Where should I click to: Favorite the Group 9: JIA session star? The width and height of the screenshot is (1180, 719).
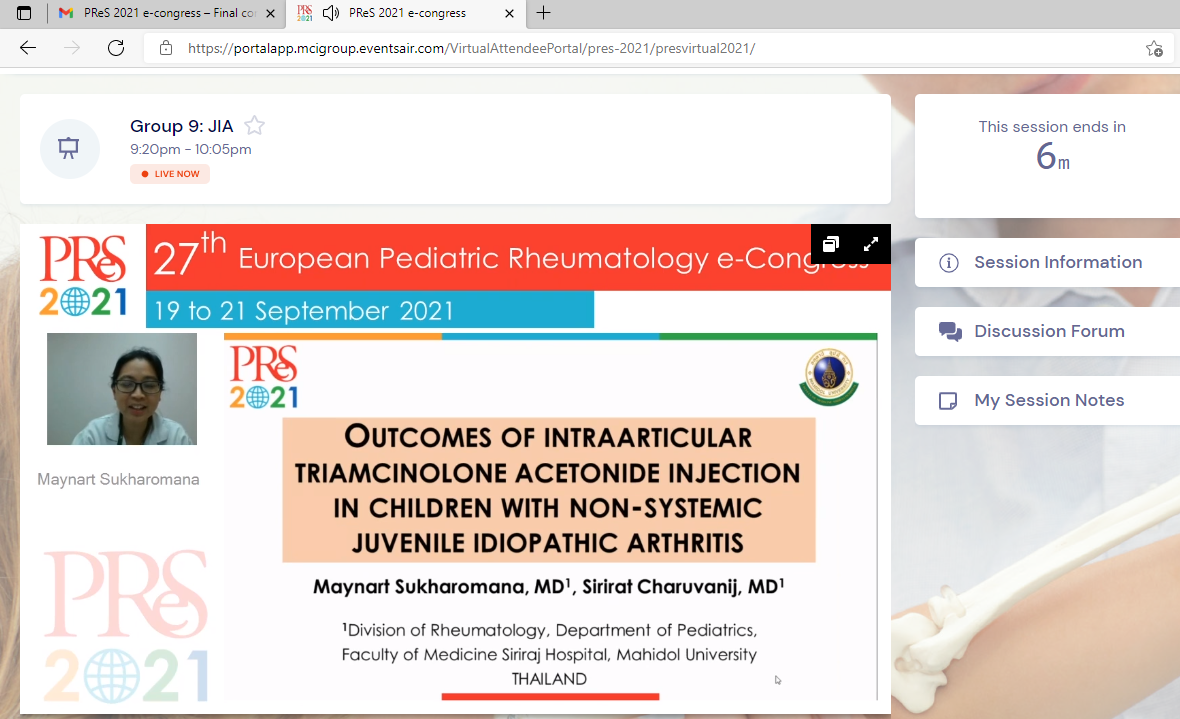[x=255, y=126]
